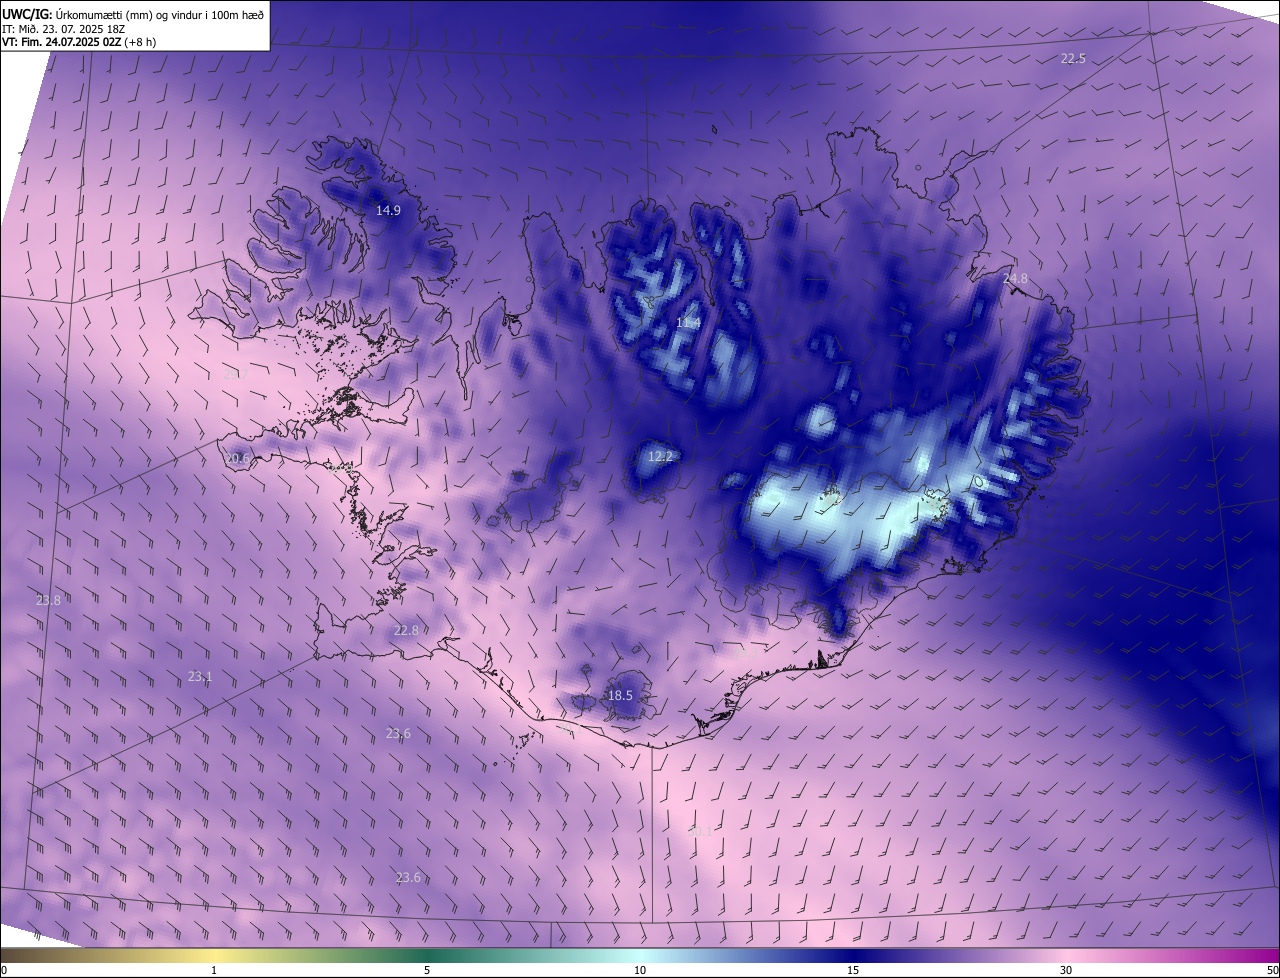Click the 10 tick on the colour scale

(640, 970)
